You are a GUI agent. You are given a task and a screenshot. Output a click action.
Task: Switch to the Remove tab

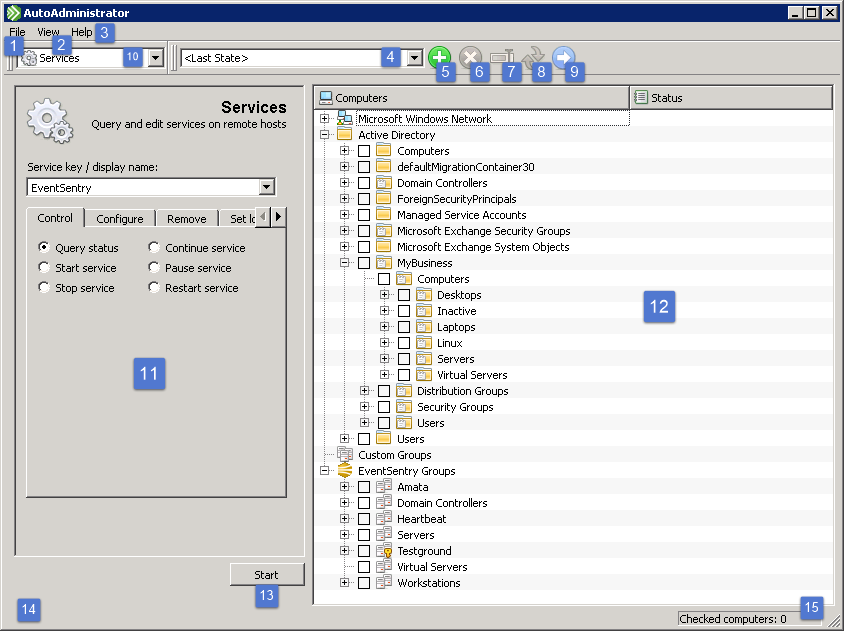click(x=186, y=219)
